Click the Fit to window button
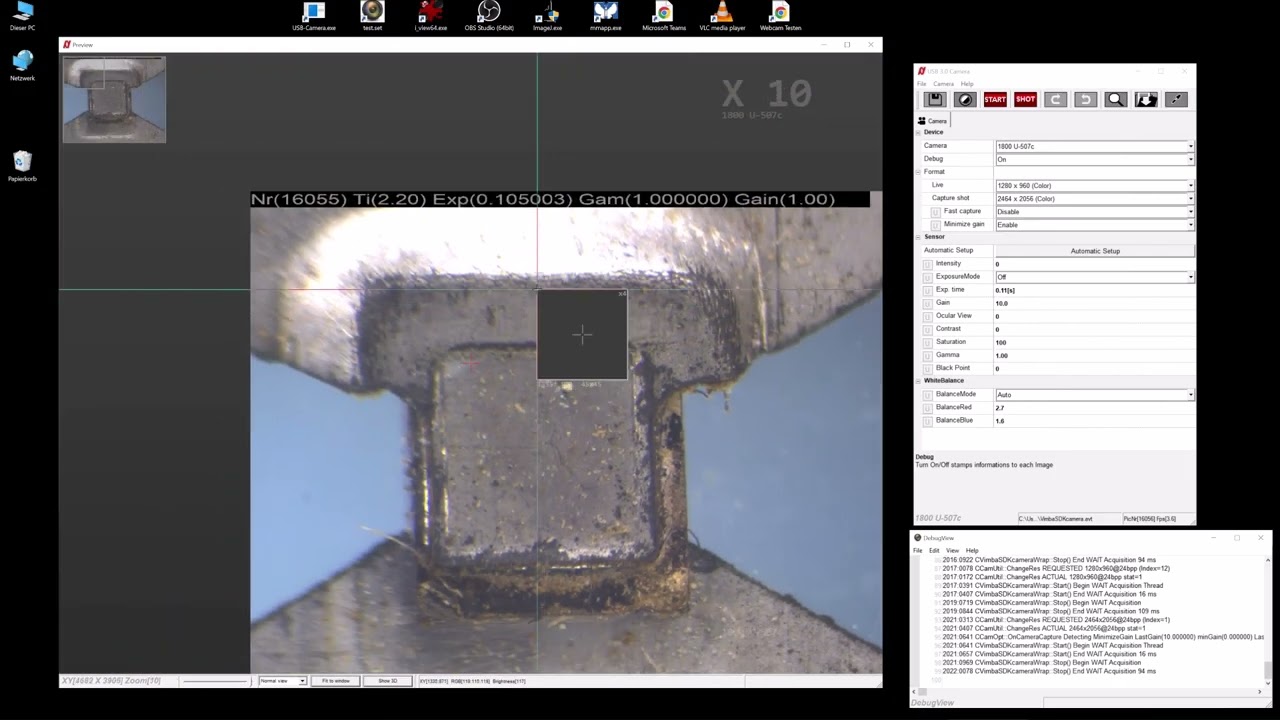The width and height of the screenshot is (1280, 720). (x=336, y=681)
